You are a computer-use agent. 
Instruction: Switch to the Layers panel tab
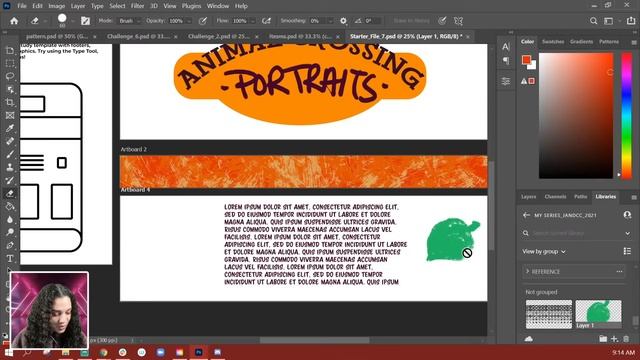528,197
